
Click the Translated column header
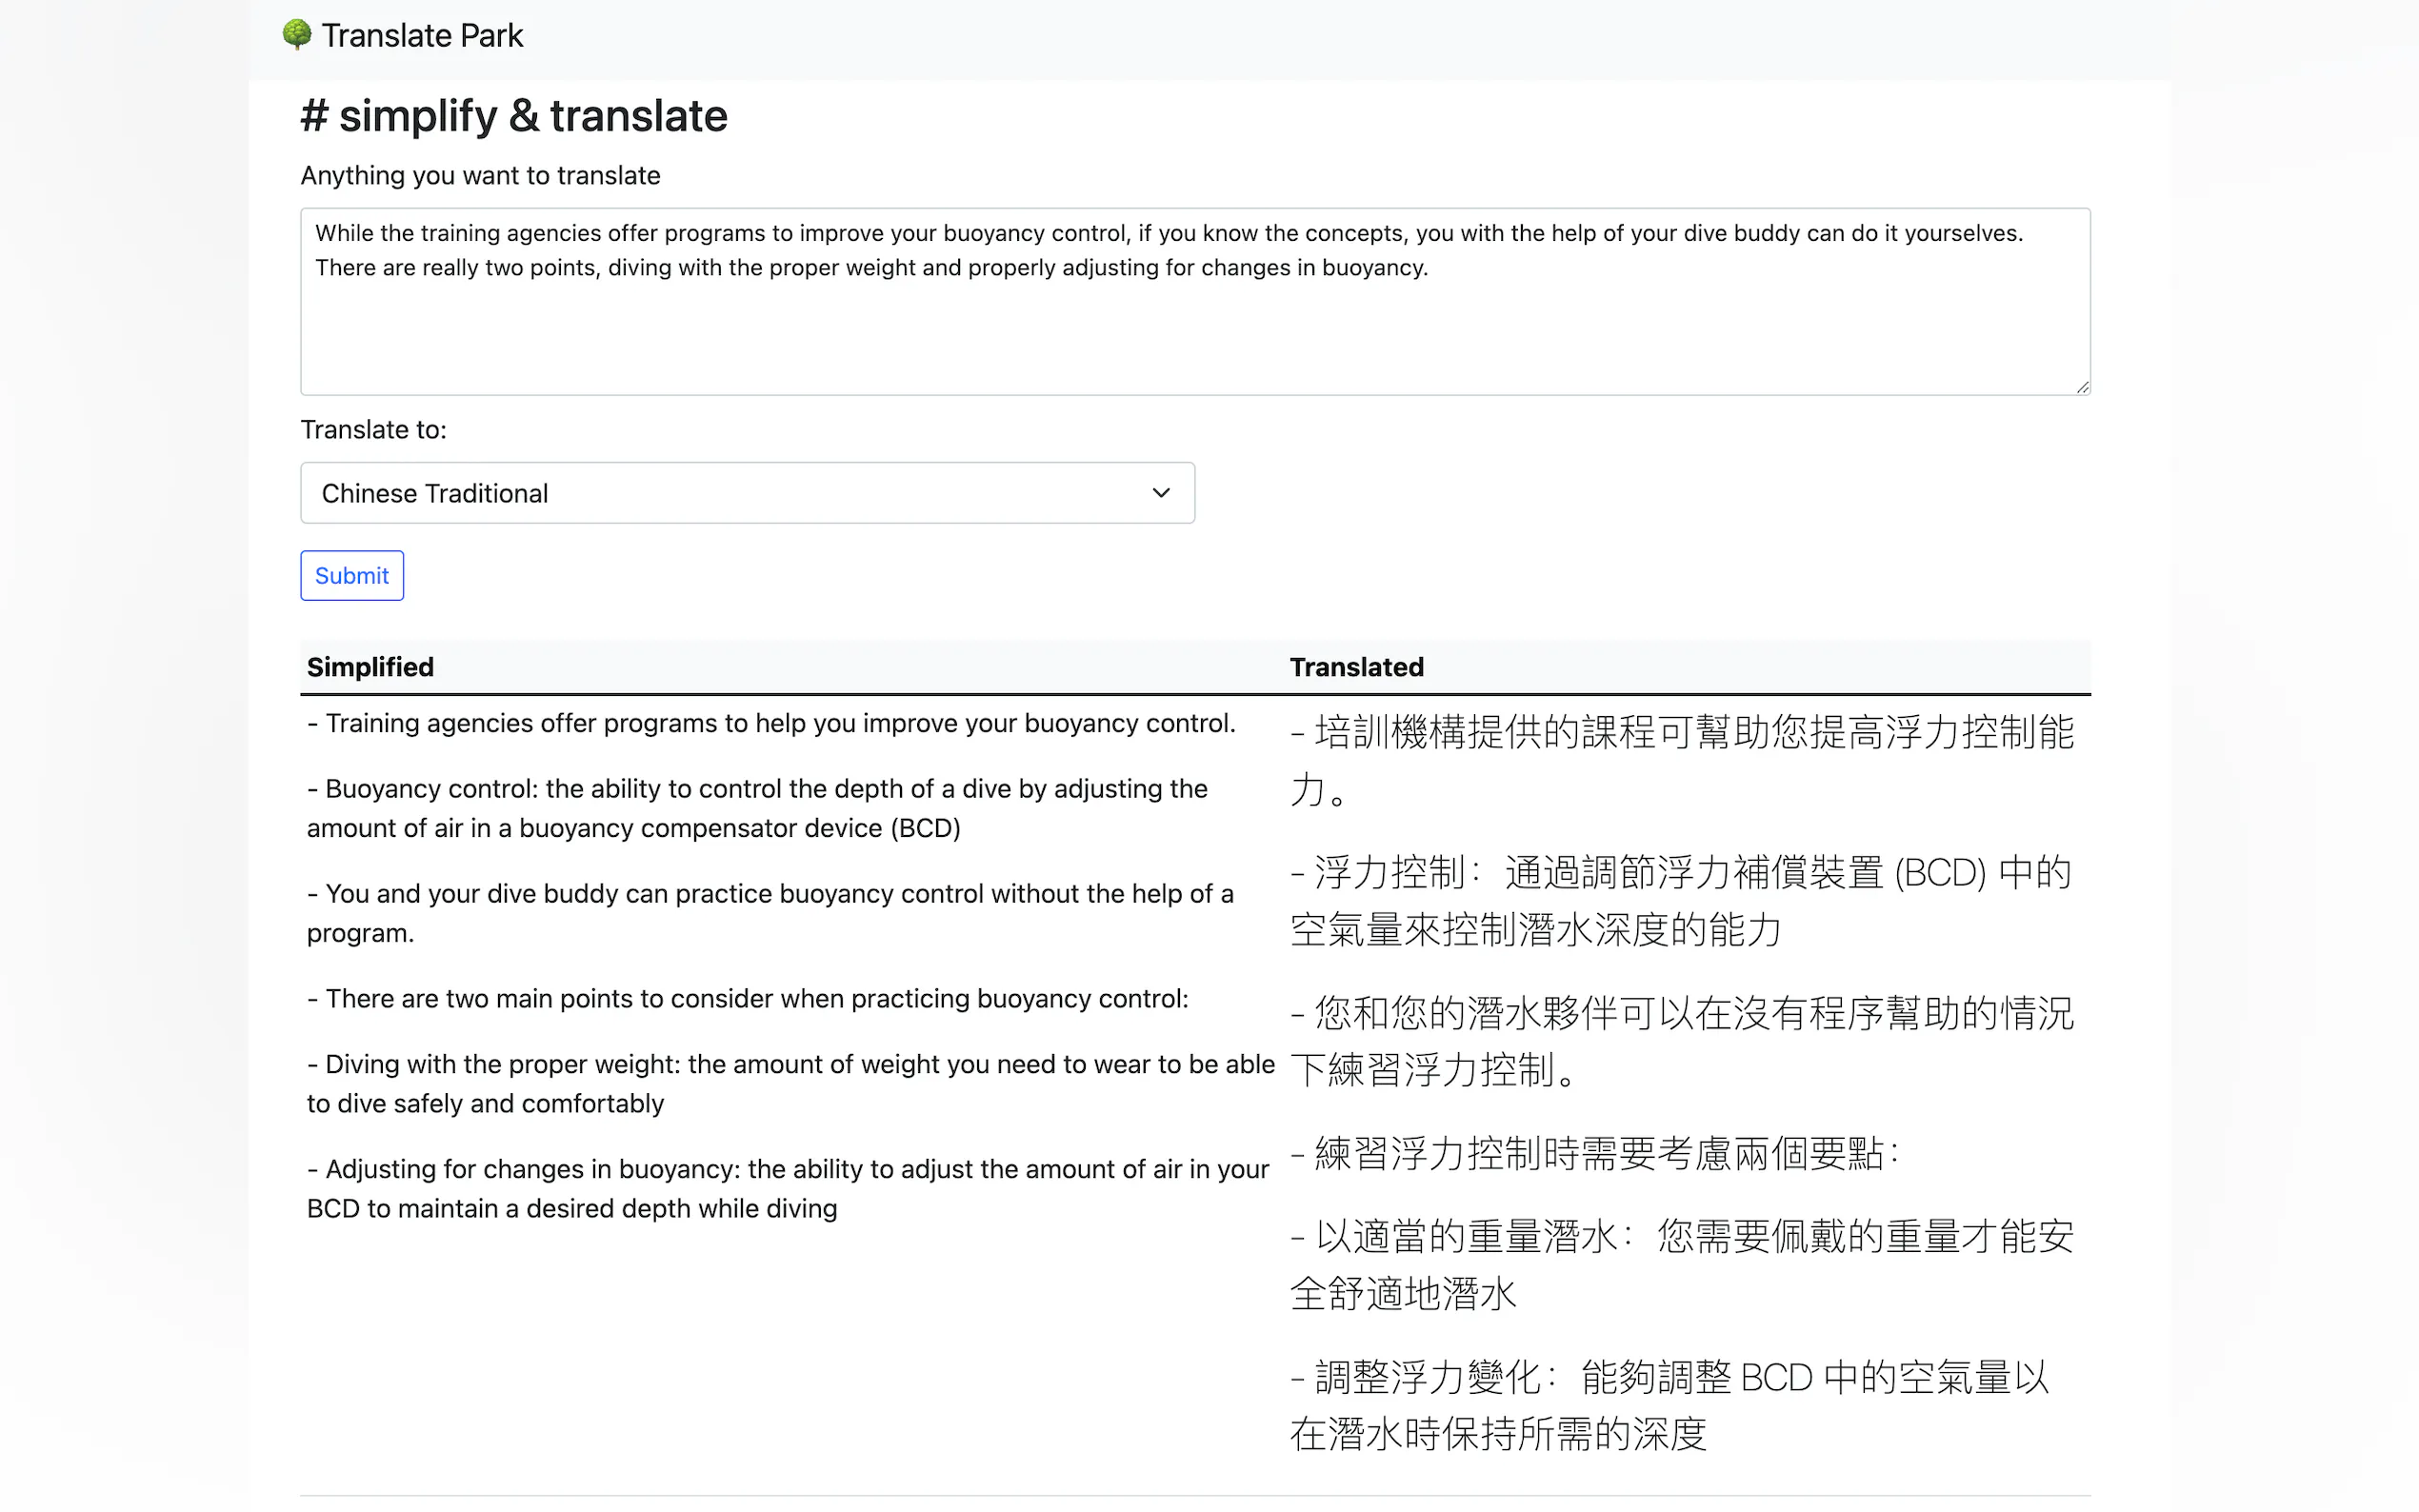coord(1356,667)
